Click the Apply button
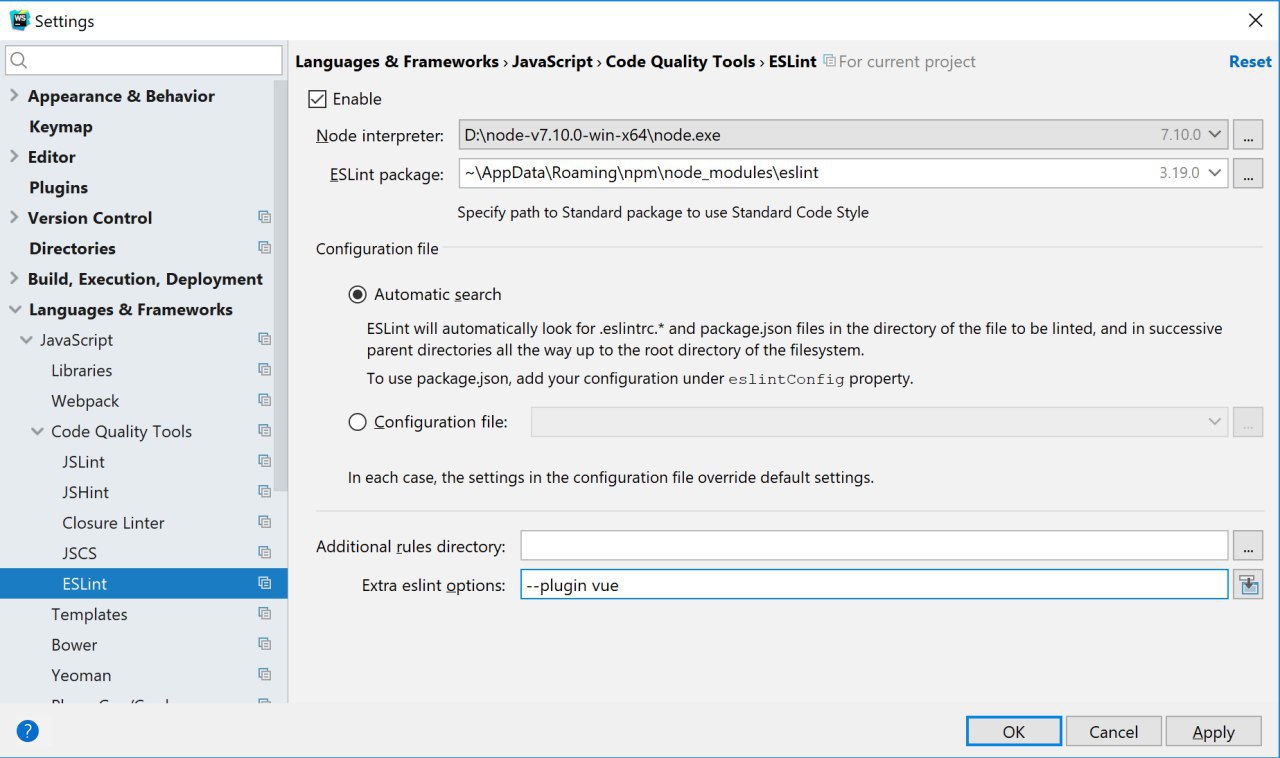The width and height of the screenshot is (1280, 758). coord(1213,732)
